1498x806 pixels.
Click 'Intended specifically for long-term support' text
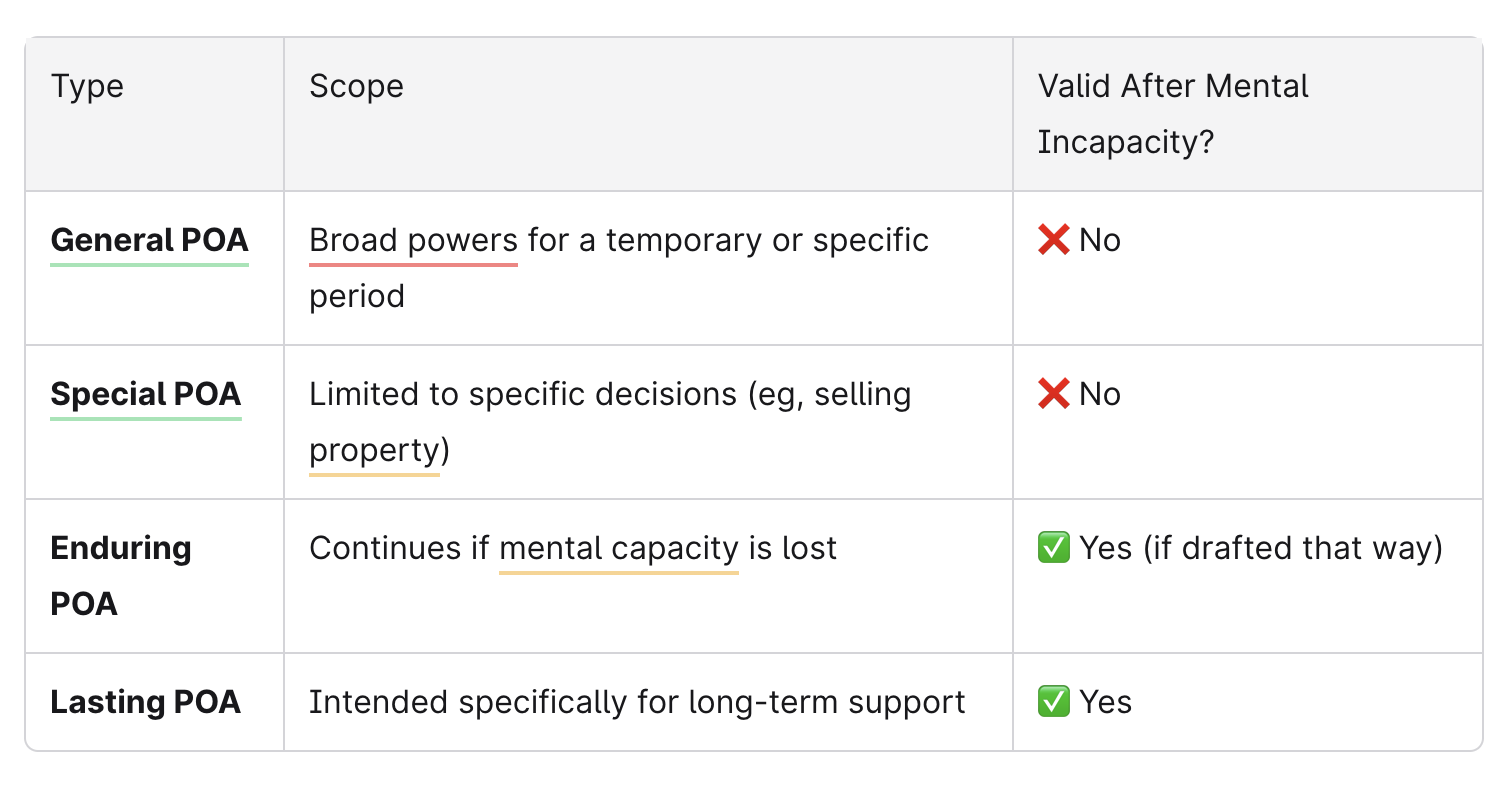(637, 702)
